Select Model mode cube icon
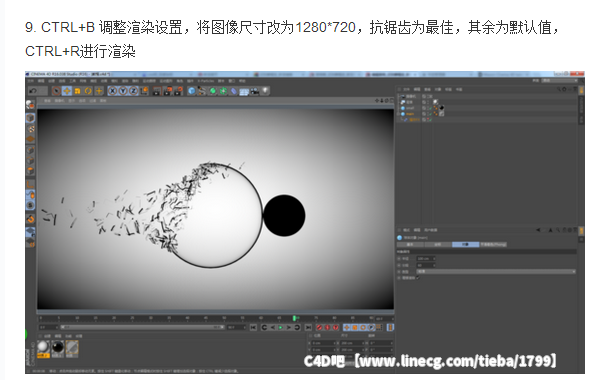This screenshot has height=380, width=590. point(30,118)
